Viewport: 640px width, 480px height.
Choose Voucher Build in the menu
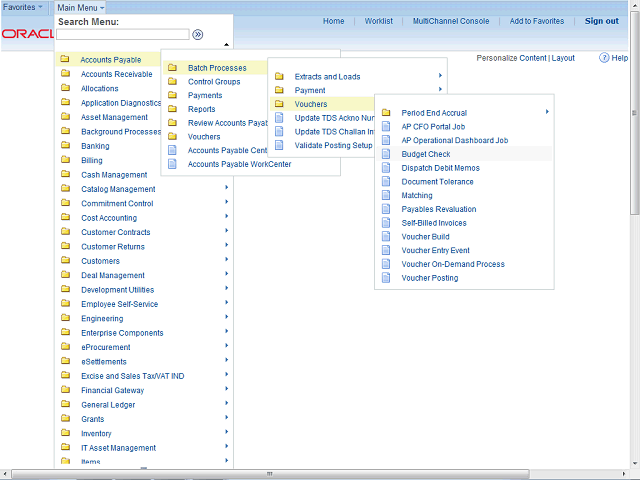tap(425, 237)
